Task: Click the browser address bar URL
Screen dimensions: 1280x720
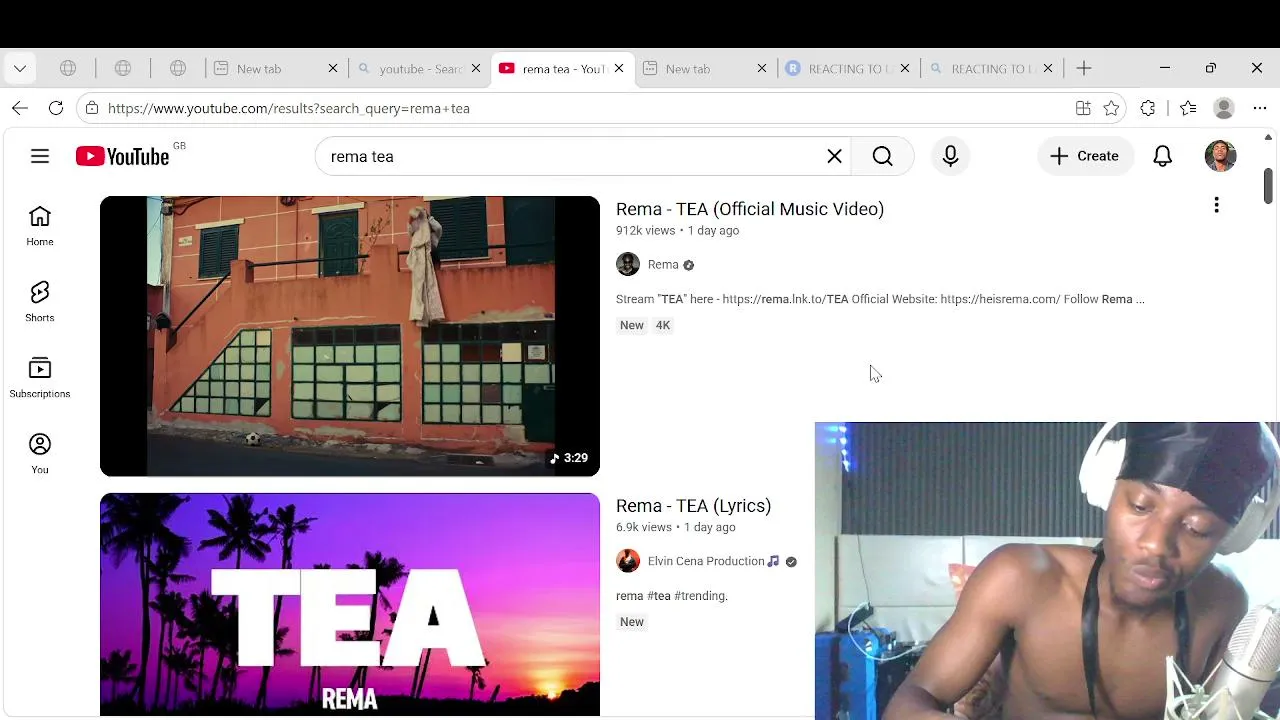Action: click(289, 108)
